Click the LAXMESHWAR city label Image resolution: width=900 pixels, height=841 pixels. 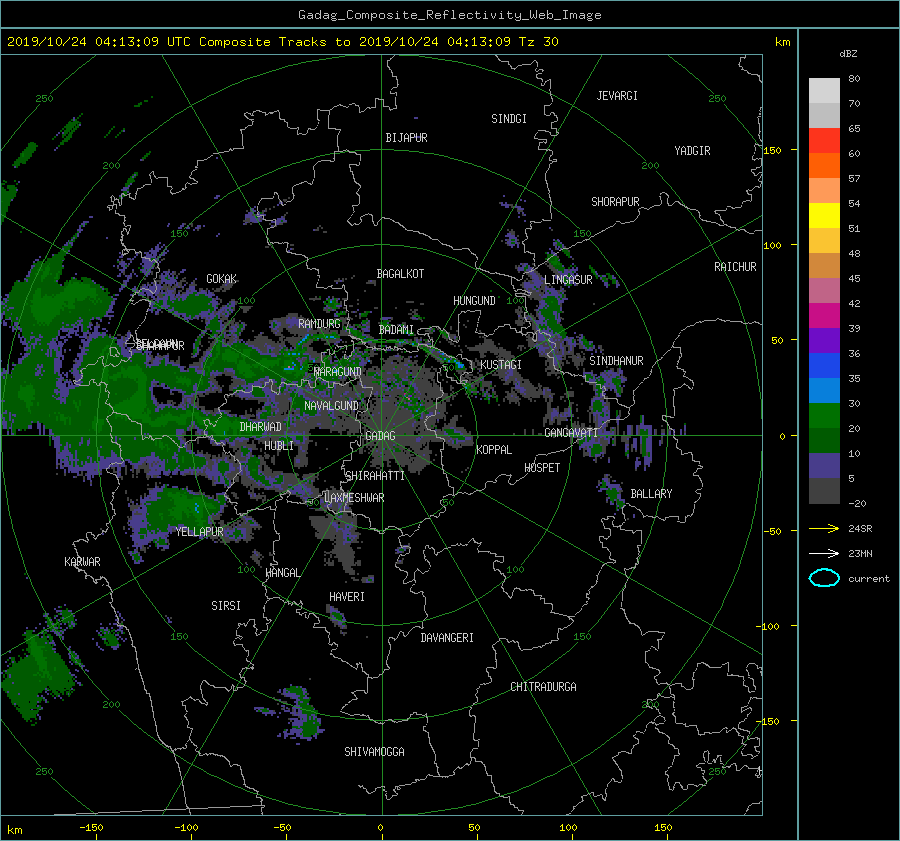[x=354, y=498]
